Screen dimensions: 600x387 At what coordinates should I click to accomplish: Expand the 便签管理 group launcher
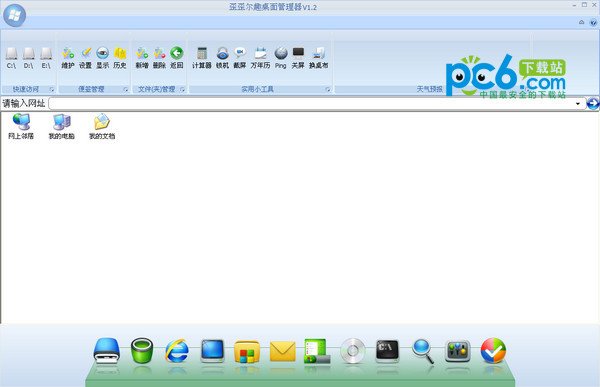tap(126, 90)
